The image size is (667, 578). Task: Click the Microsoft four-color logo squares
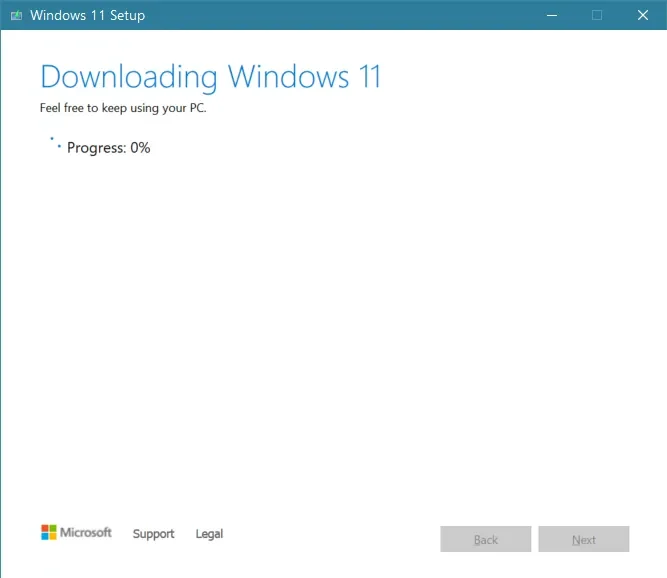tap(49, 533)
